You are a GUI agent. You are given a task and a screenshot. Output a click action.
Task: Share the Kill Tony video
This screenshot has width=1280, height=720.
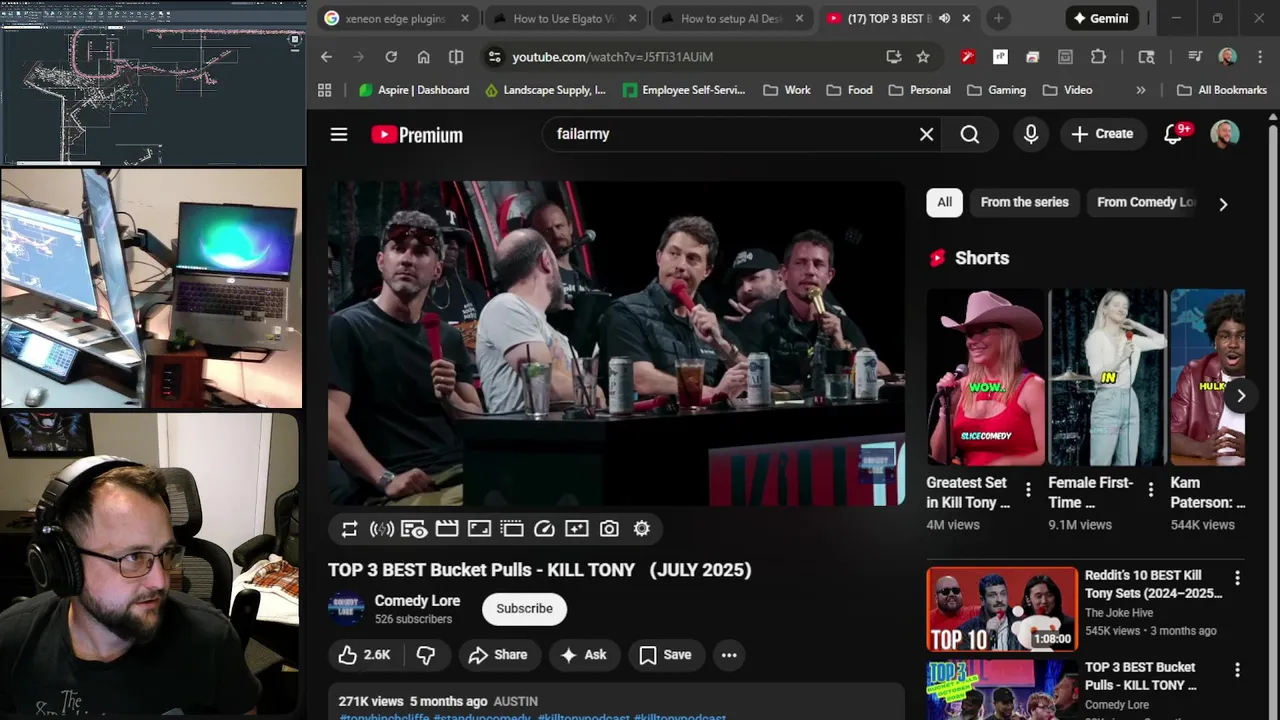click(498, 655)
